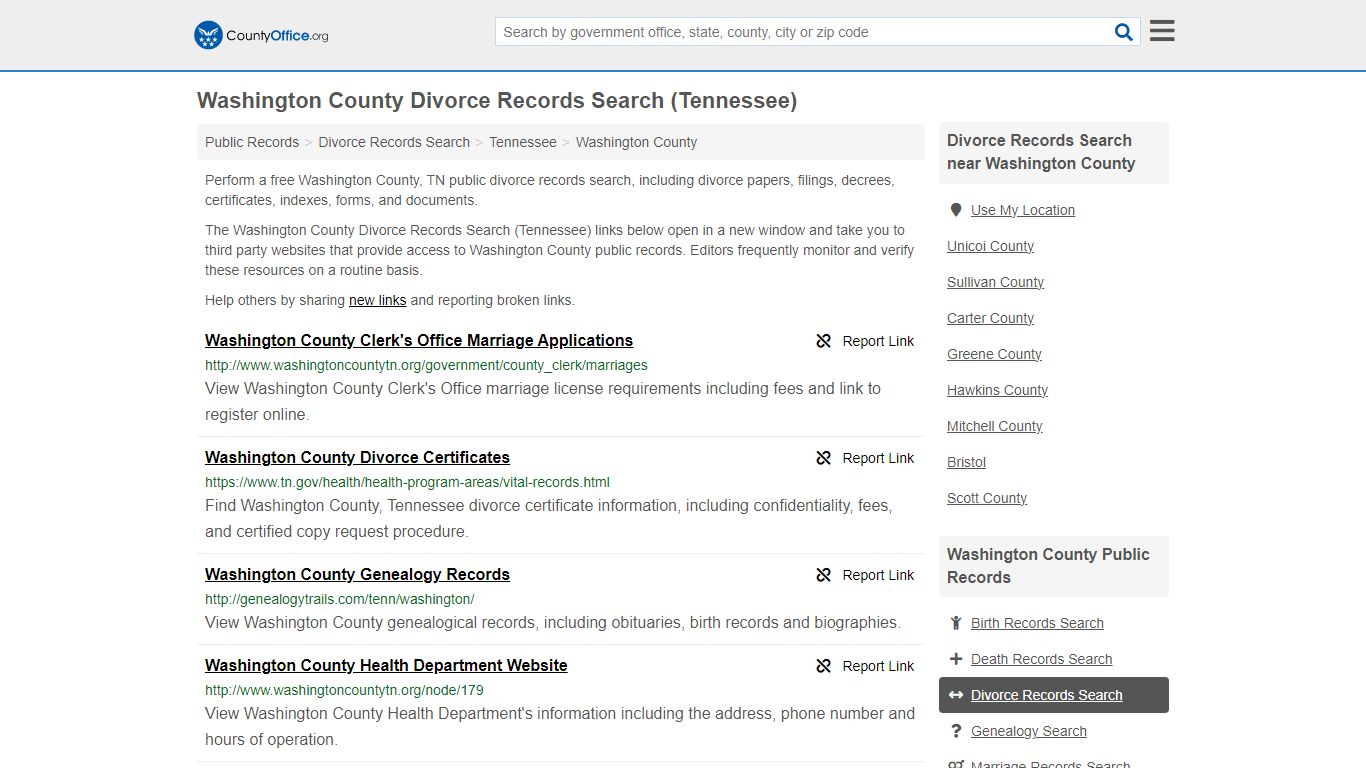Image resolution: width=1366 pixels, height=768 pixels.
Task: Click broken-link icon beside Marriage Applications
Action: [x=824, y=341]
